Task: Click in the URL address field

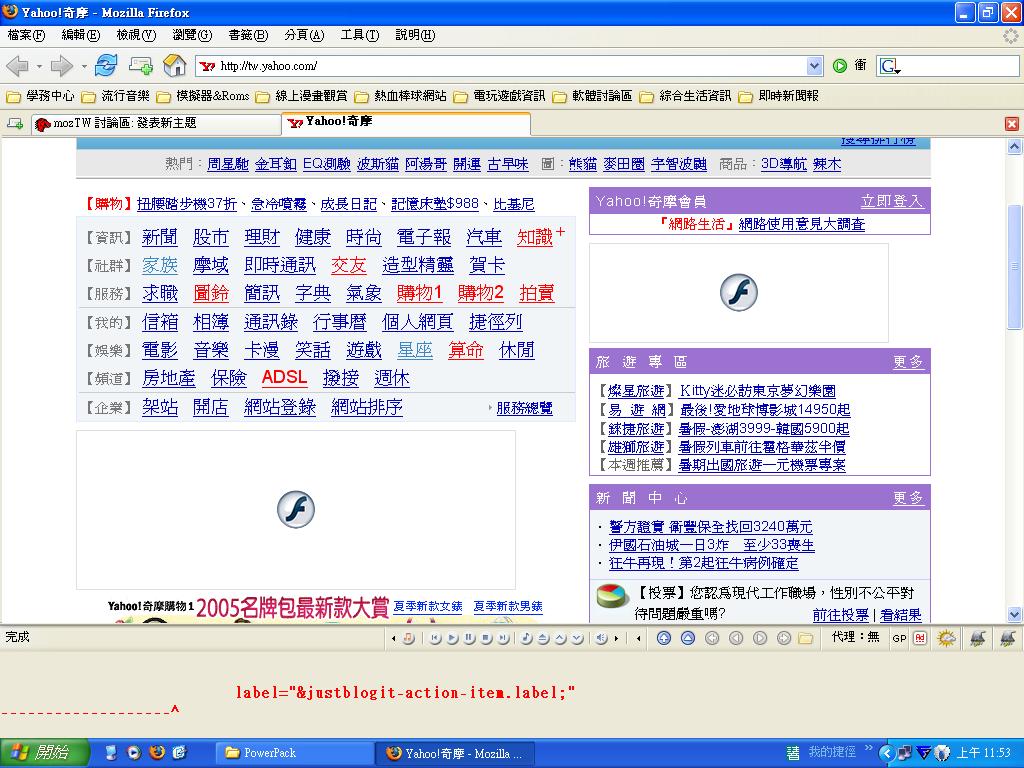Action: pos(500,66)
